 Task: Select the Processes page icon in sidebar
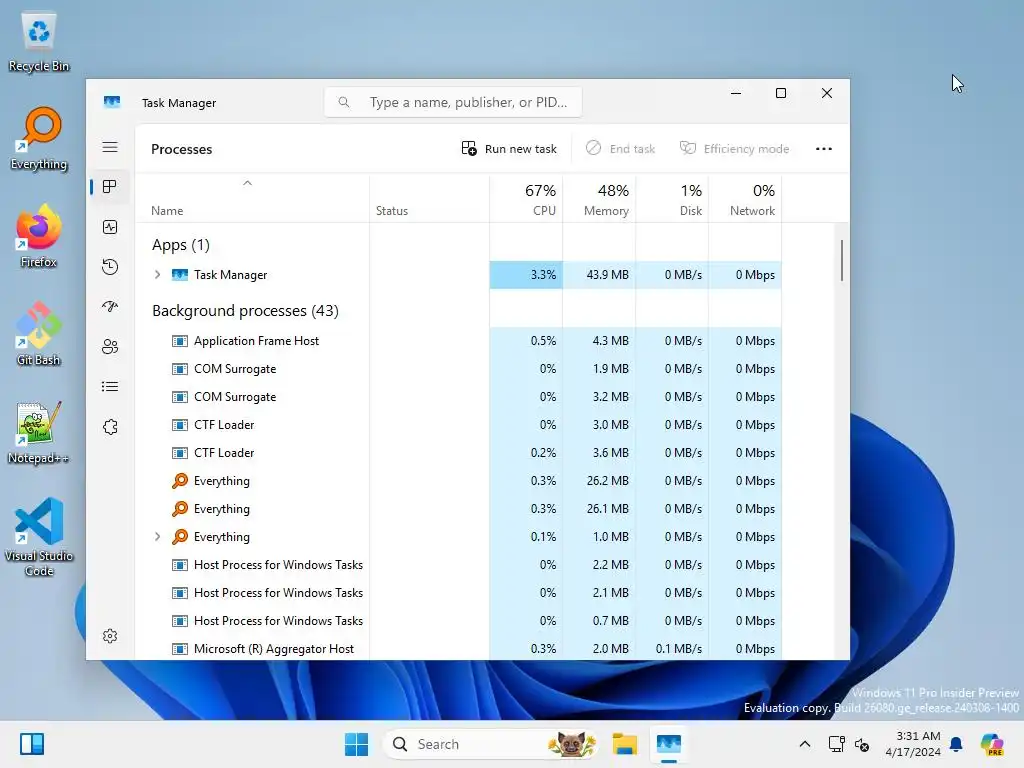point(110,187)
